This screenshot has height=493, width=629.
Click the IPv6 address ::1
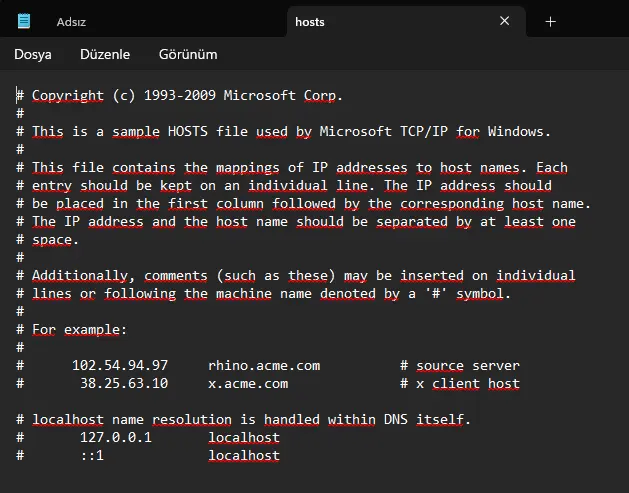[92, 455]
